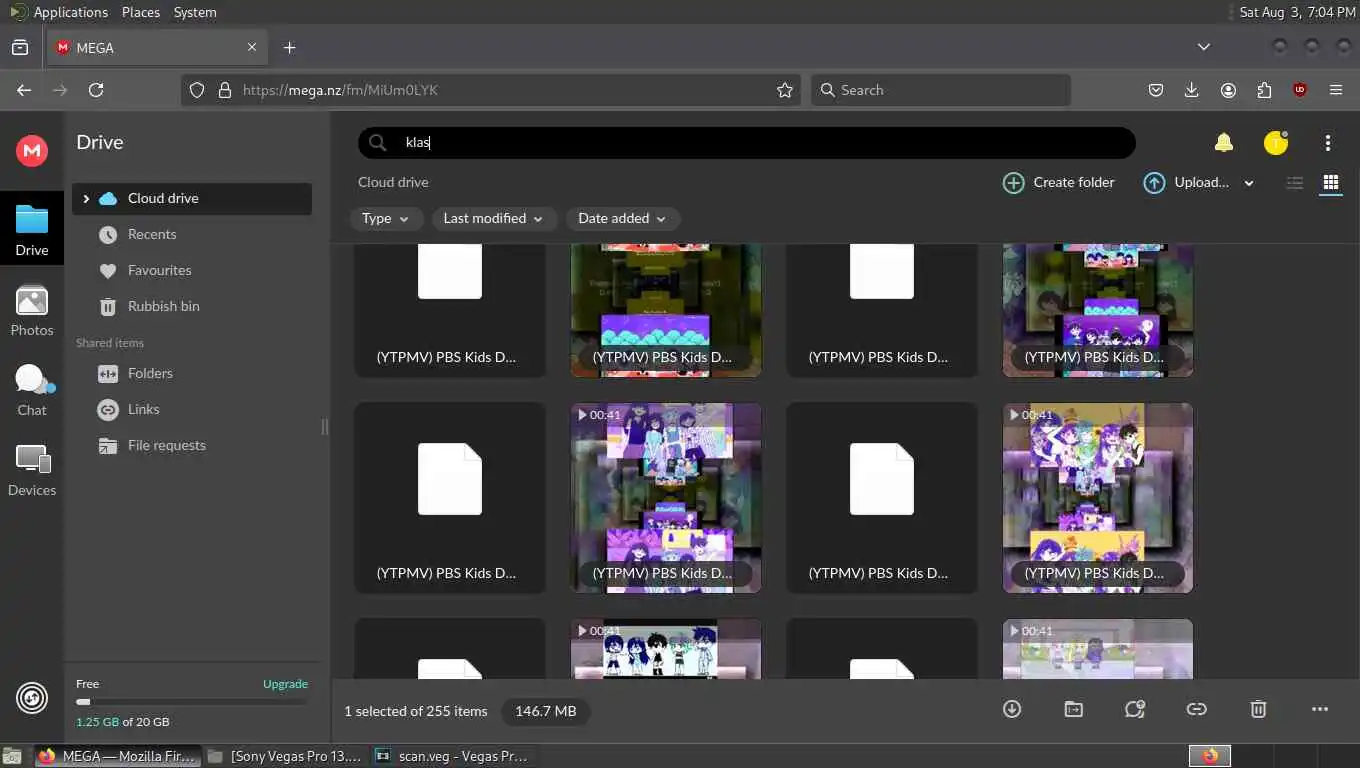Select Recents in Drive sidebar

pos(192,235)
